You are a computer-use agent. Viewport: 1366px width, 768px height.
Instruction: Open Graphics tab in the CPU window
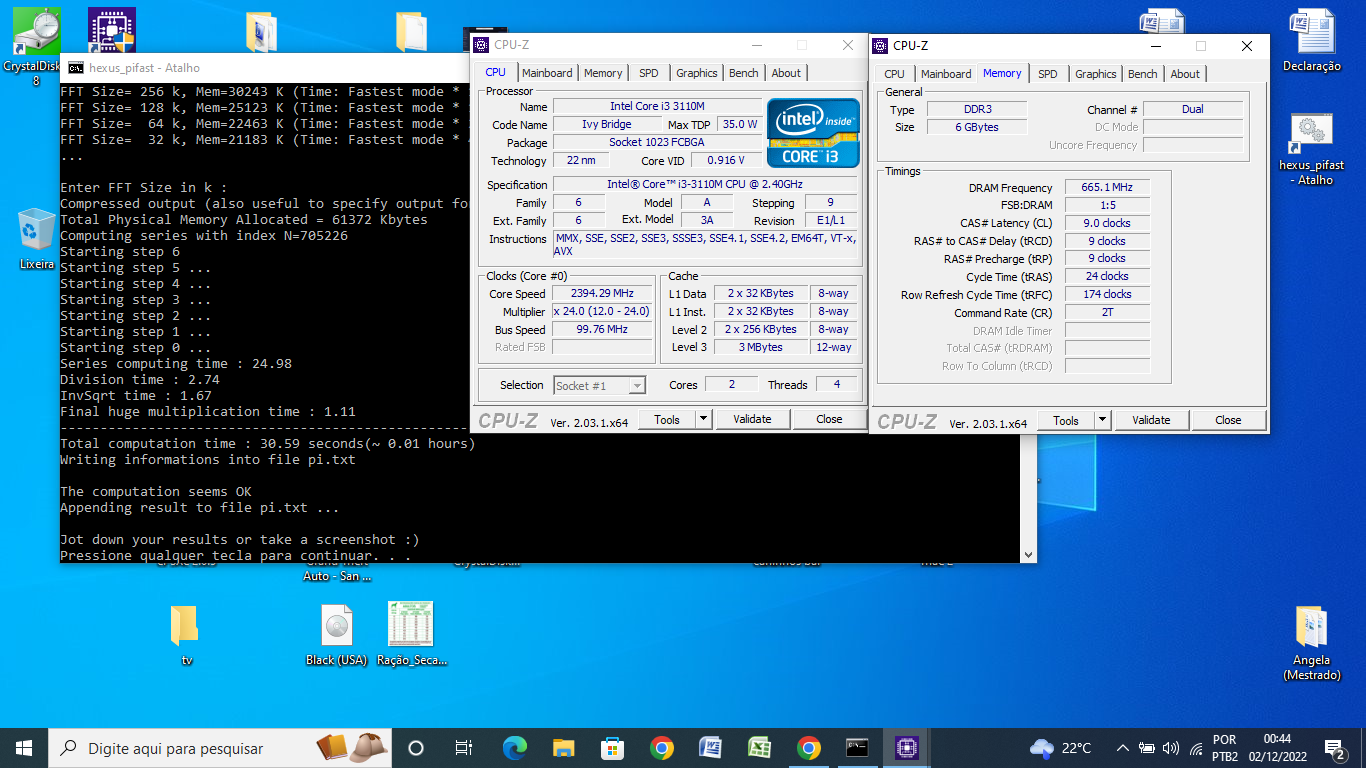[697, 73]
